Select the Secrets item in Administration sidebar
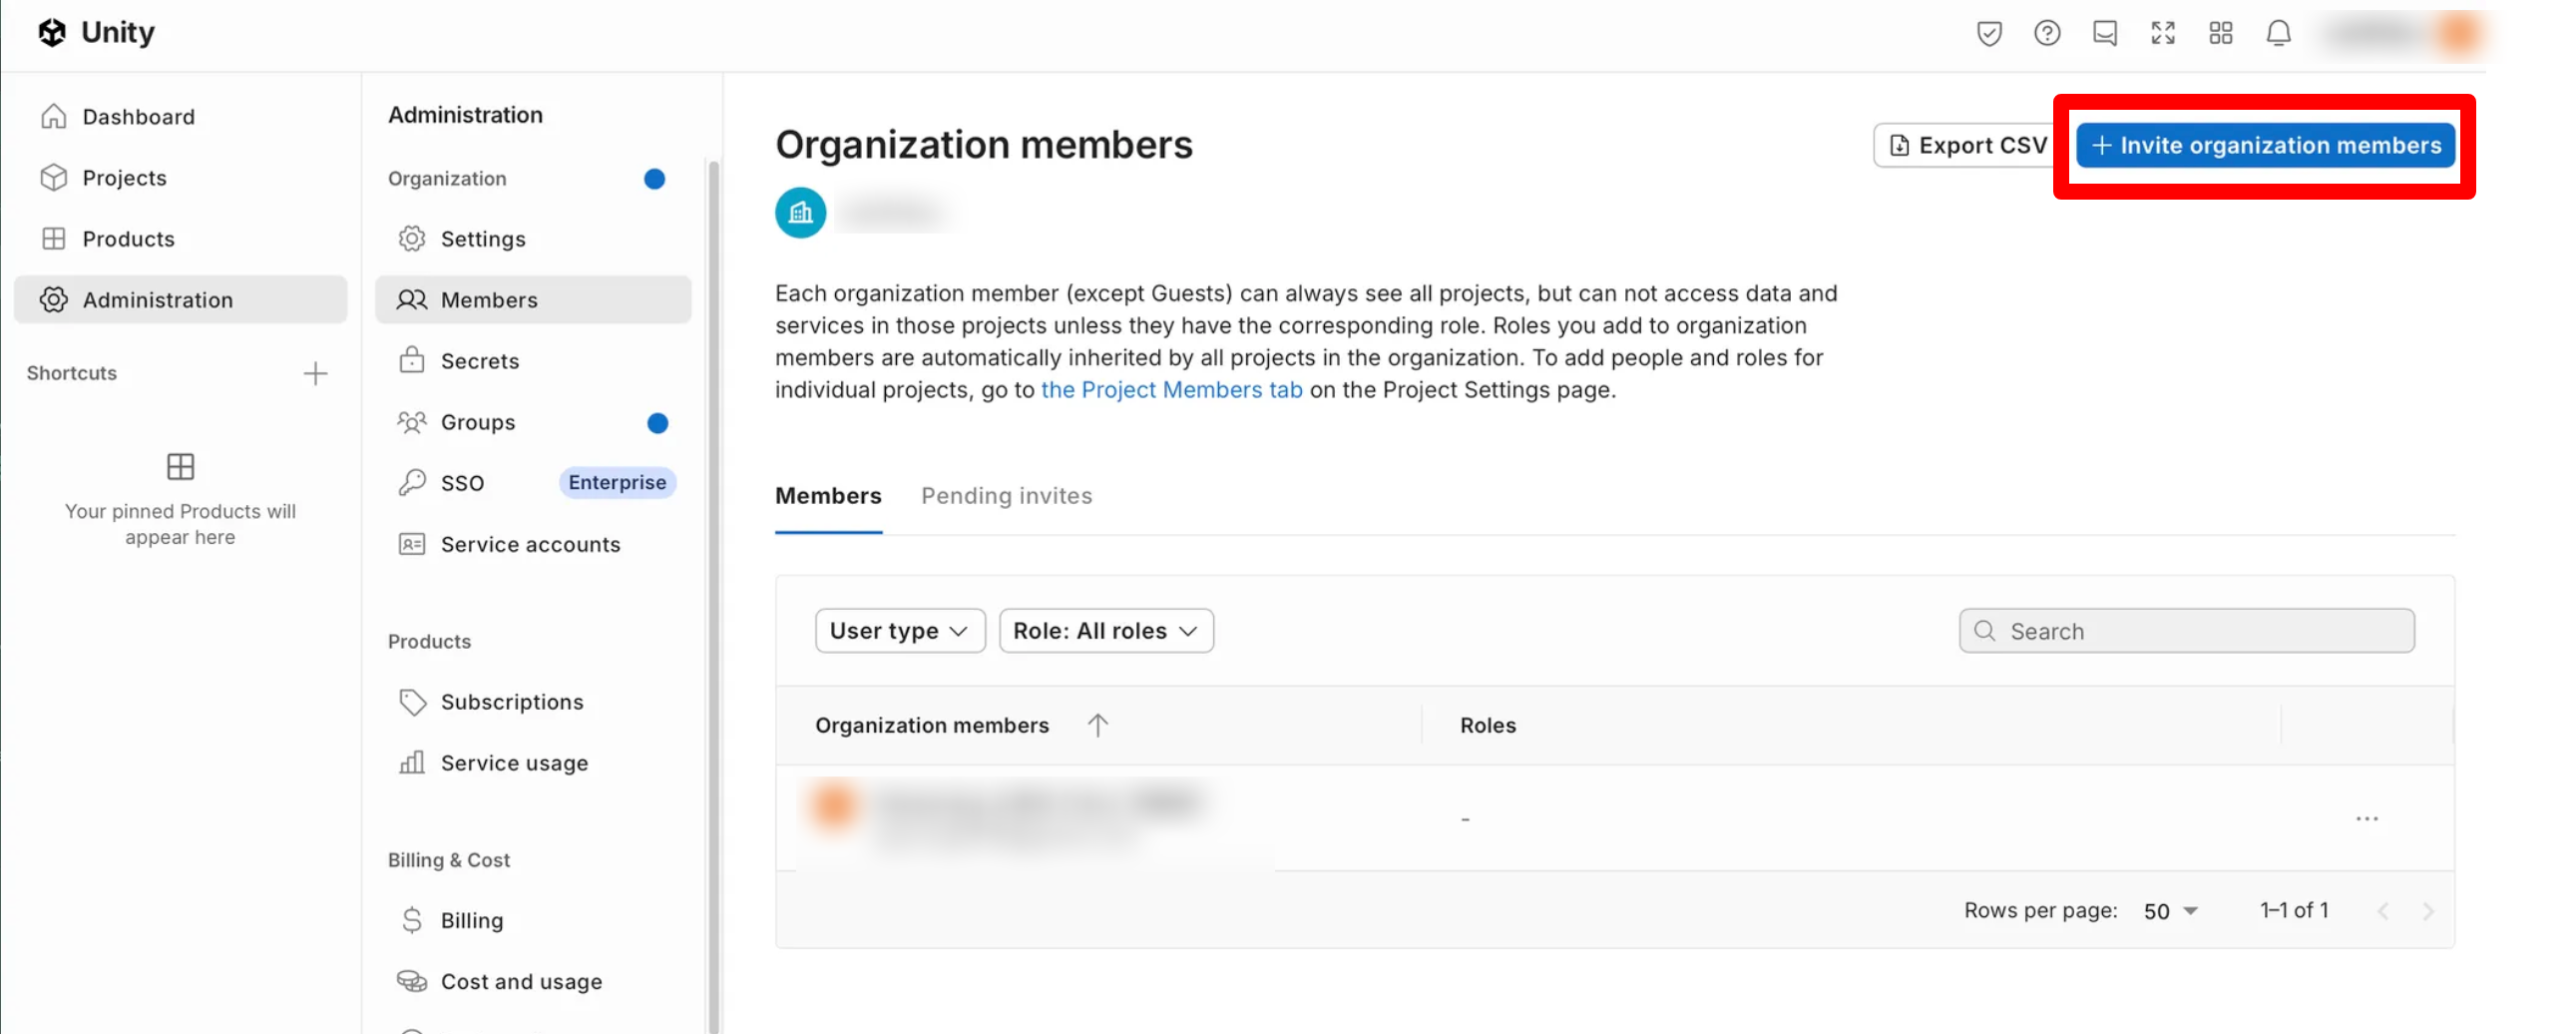 click(479, 360)
